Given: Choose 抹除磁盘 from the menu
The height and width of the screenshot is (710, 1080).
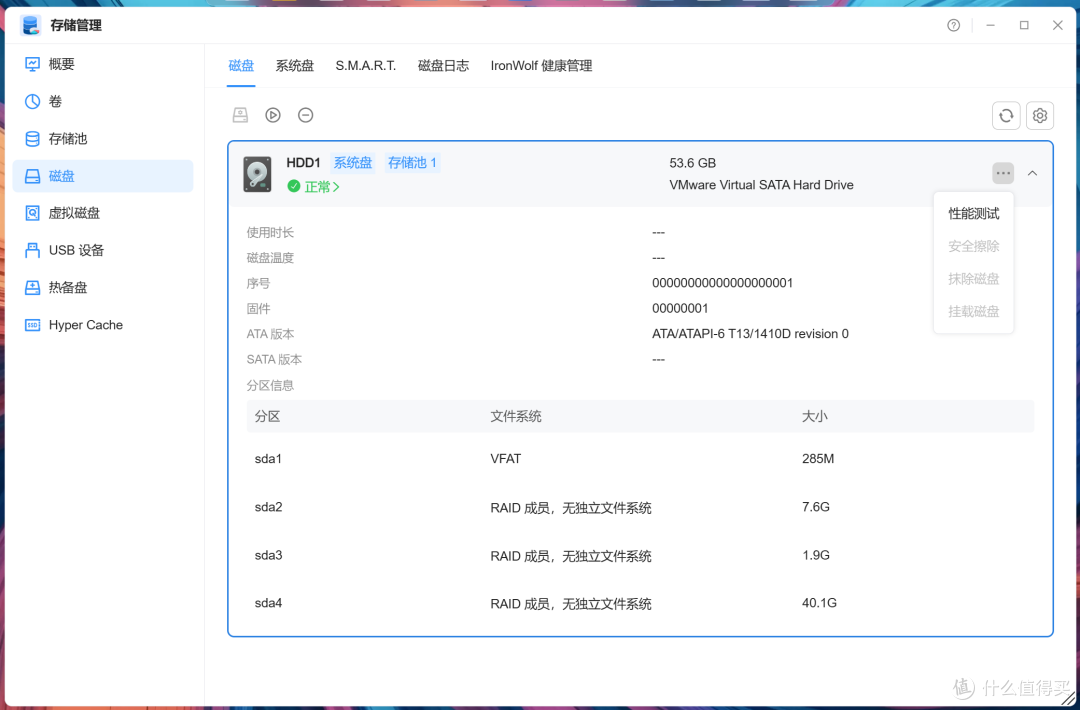Looking at the screenshot, I should point(973,279).
